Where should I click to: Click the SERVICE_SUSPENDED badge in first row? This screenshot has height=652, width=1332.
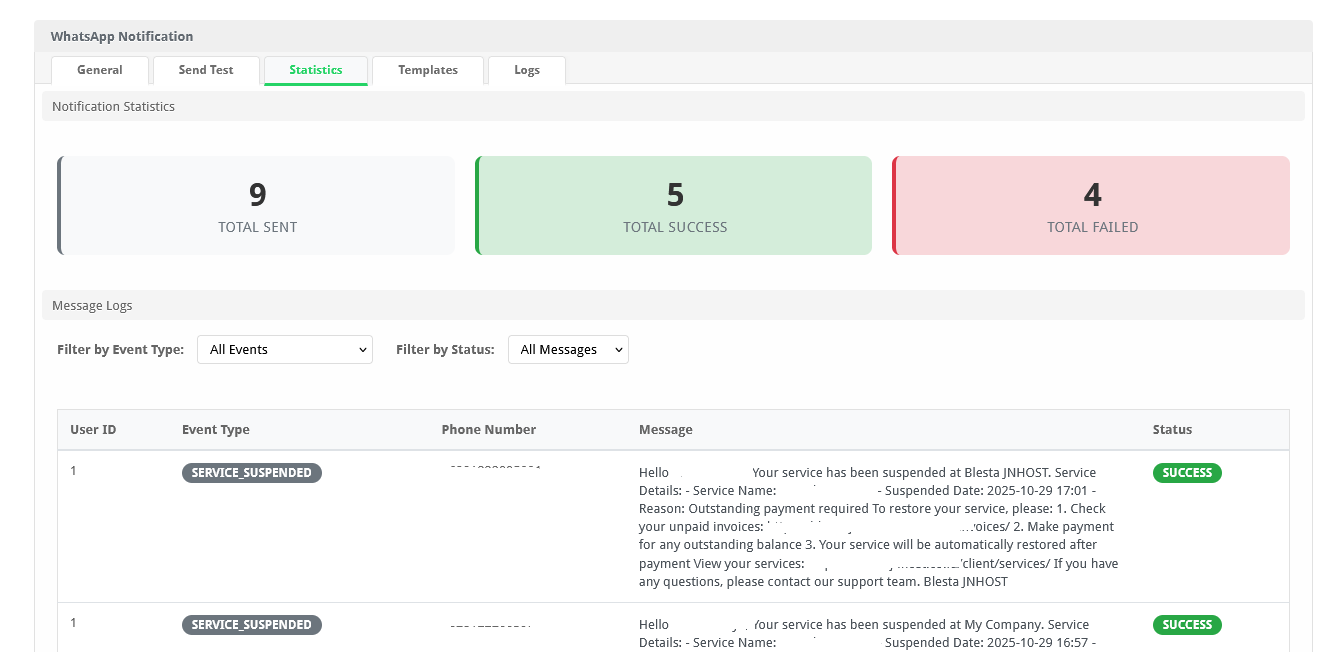coord(252,473)
